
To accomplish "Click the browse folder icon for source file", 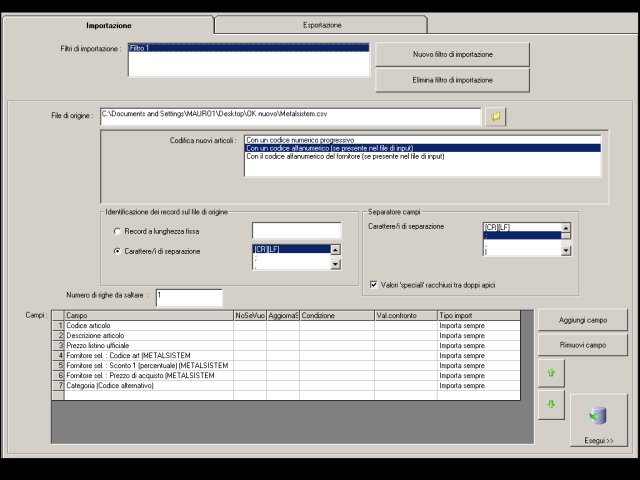I will (495, 117).
